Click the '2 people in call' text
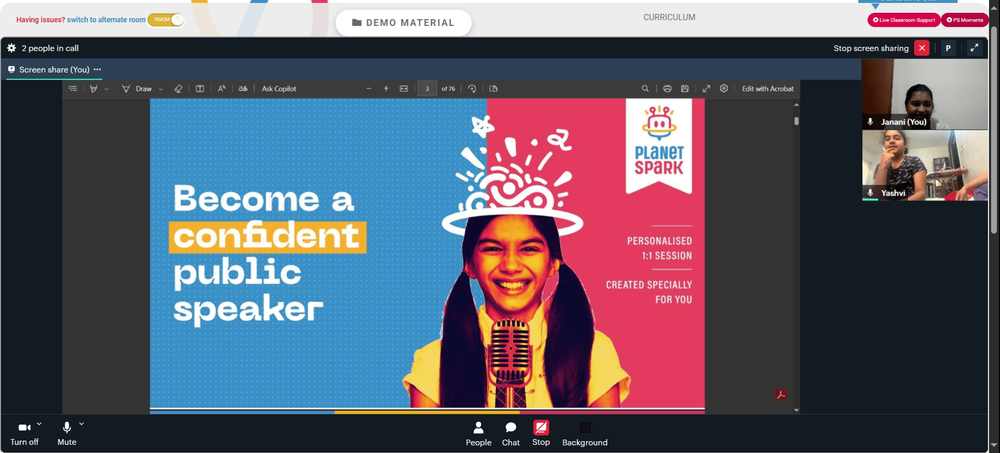The image size is (1000, 453). (50, 48)
